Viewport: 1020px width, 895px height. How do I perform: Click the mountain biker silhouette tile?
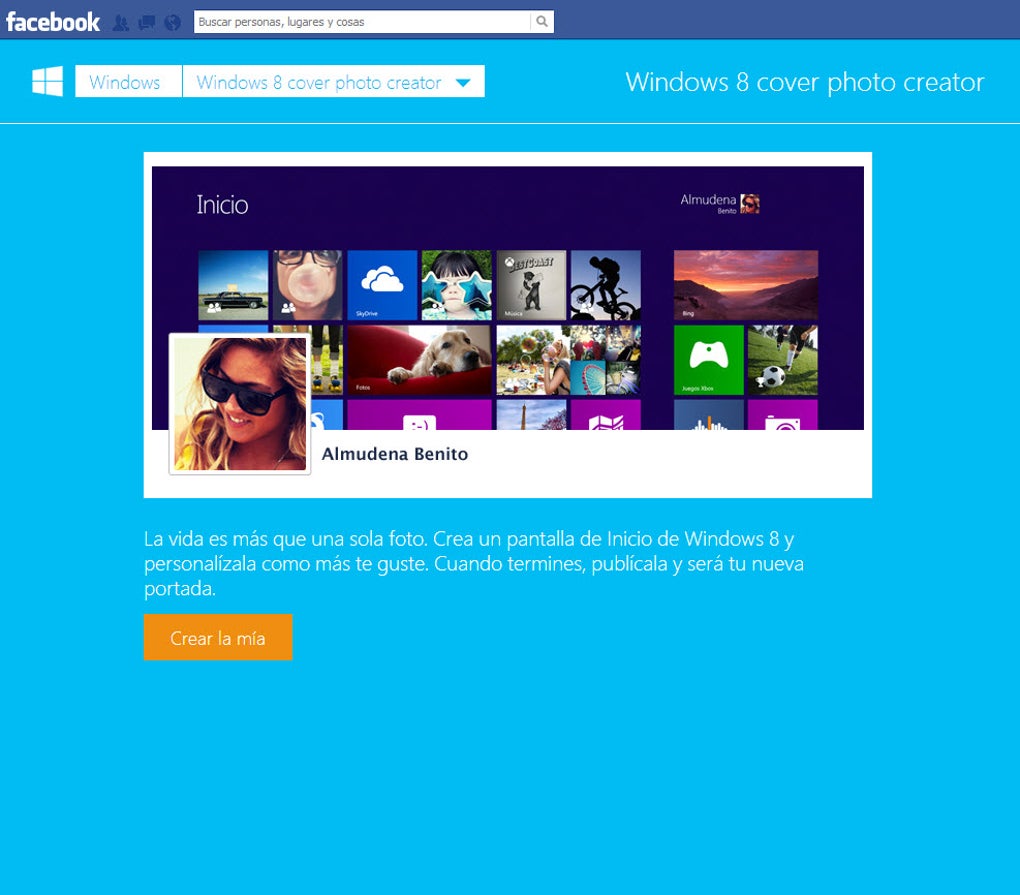pyautogui.click(x=606, y=286)
